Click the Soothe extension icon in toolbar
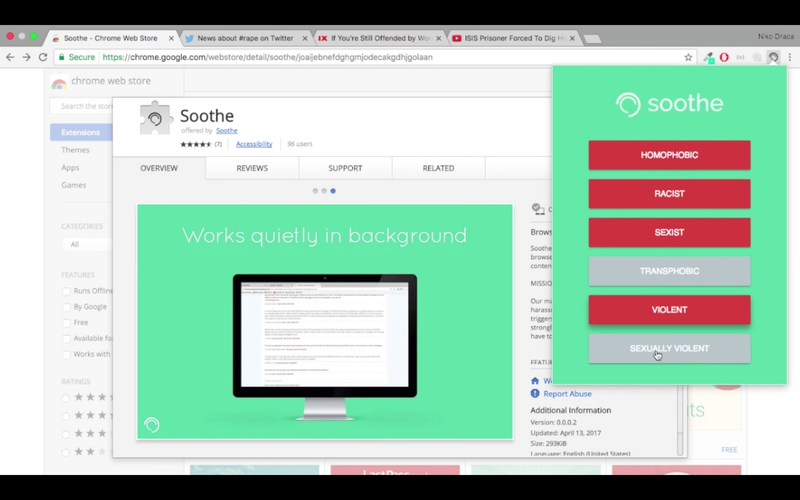The height and width of the screenshot is (500, 800). coord(773,57)
